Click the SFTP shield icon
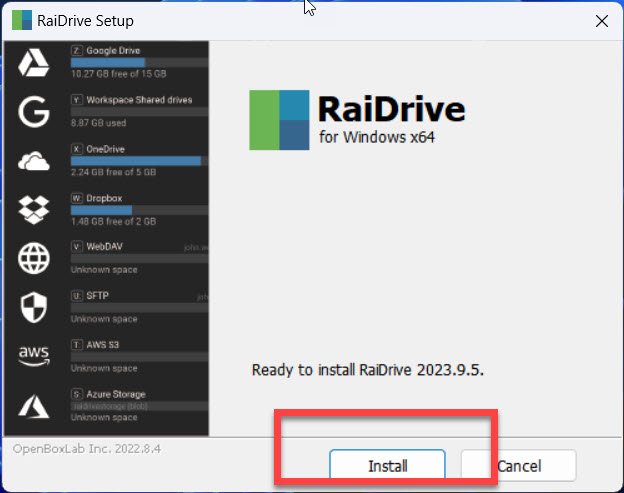This screenshot has height=493, width=624. [33, 307]
